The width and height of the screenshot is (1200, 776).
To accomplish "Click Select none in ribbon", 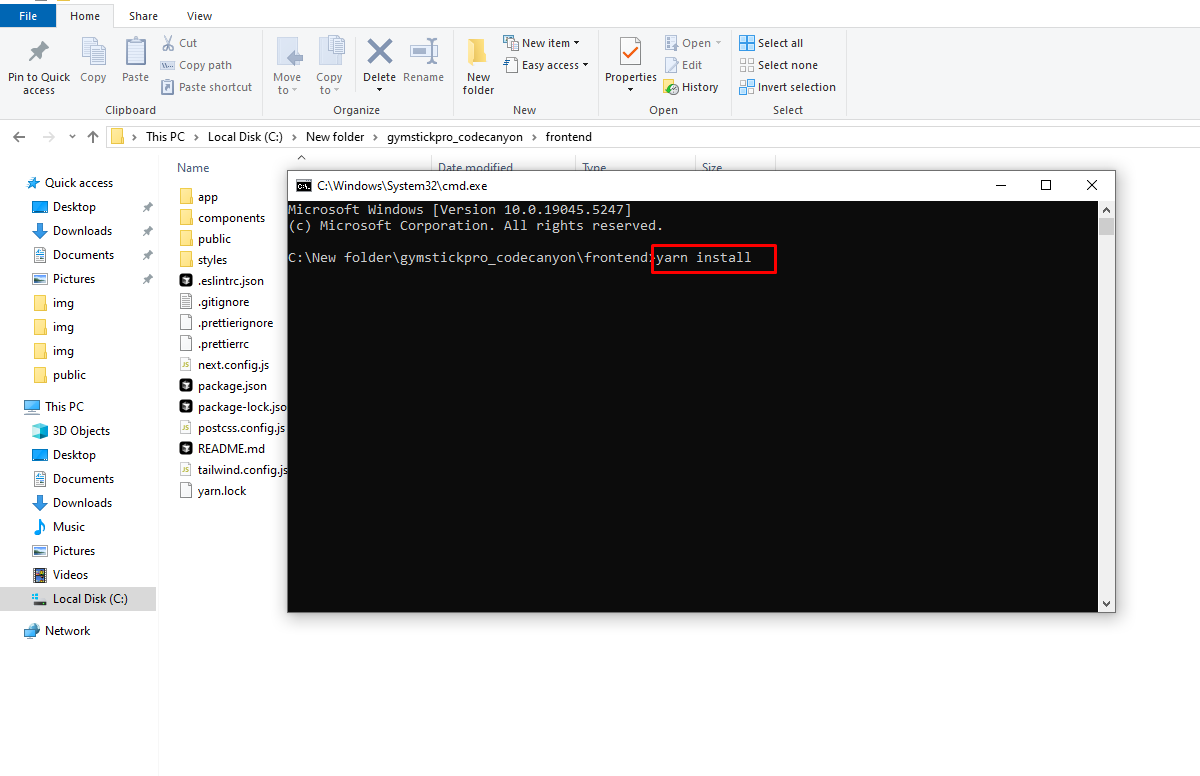I will [778, 65].
